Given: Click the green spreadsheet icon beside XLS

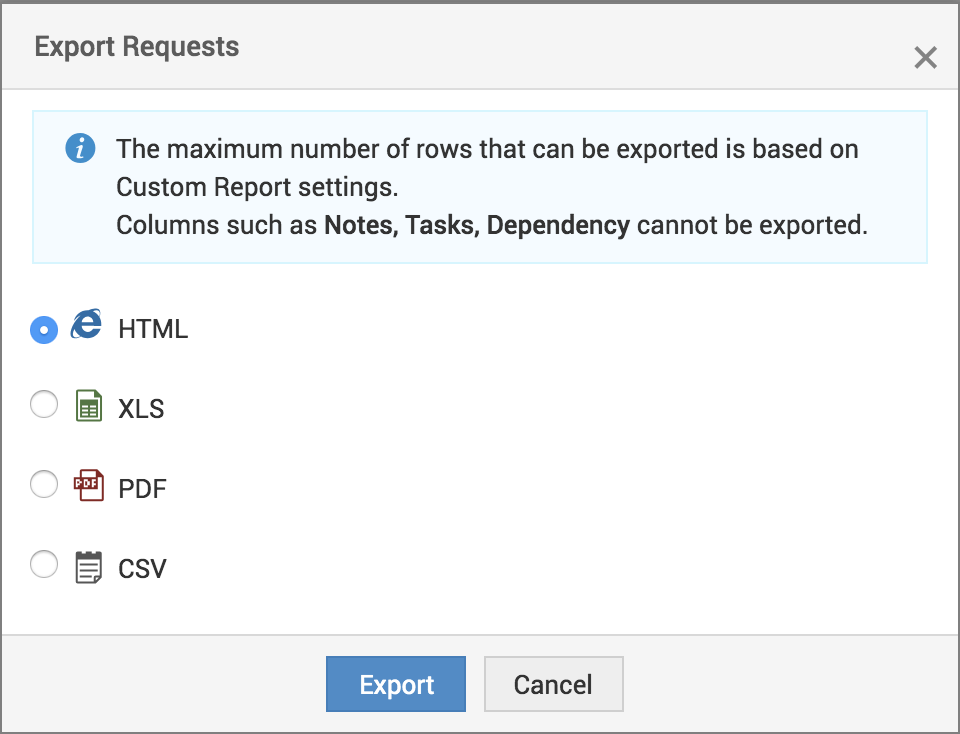Looking at the screenshot, I should [x=88, y=405].
